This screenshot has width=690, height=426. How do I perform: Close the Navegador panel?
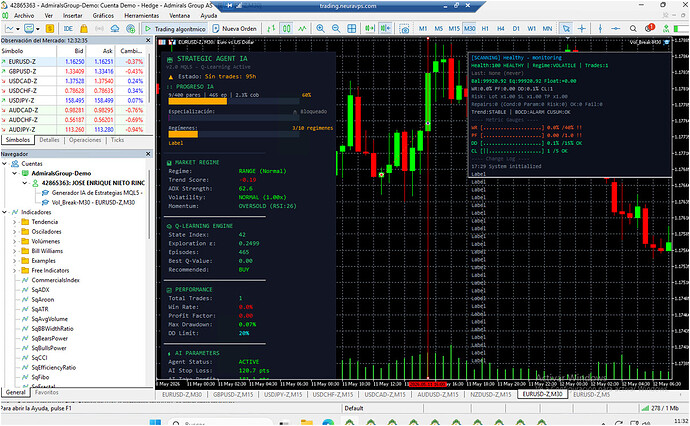pos(148,154)
